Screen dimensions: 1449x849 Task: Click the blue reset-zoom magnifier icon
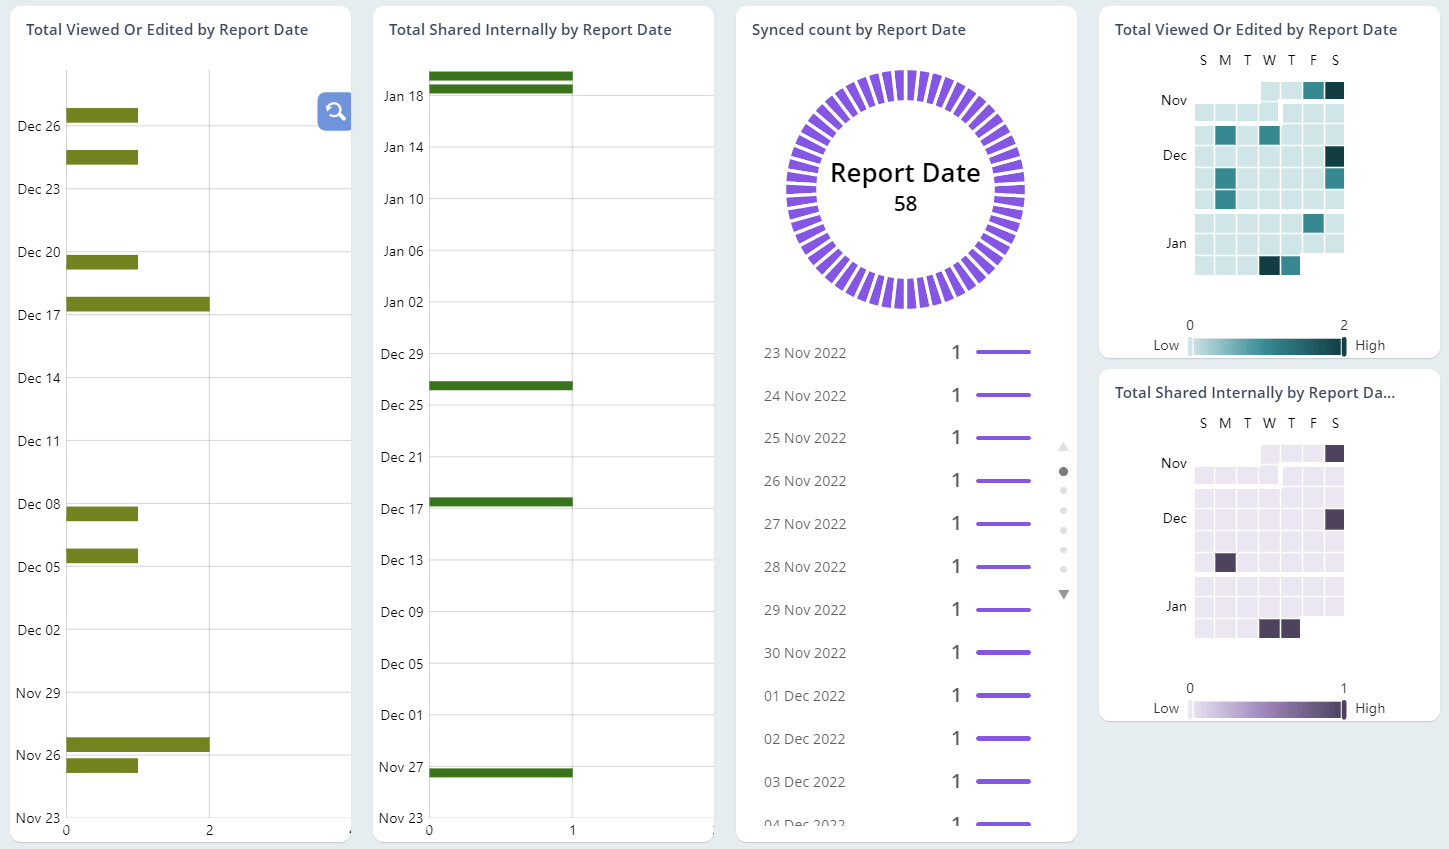point(334,111)
